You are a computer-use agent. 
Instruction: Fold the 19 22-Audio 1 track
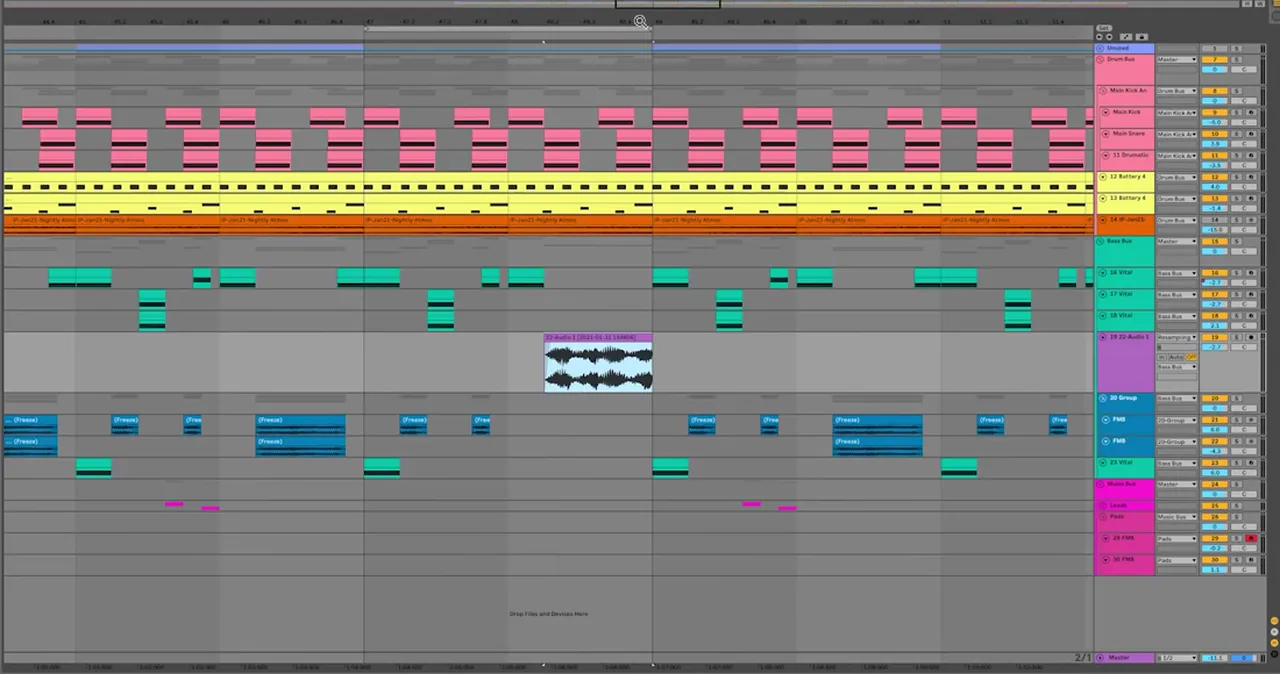pos(1103,337)
